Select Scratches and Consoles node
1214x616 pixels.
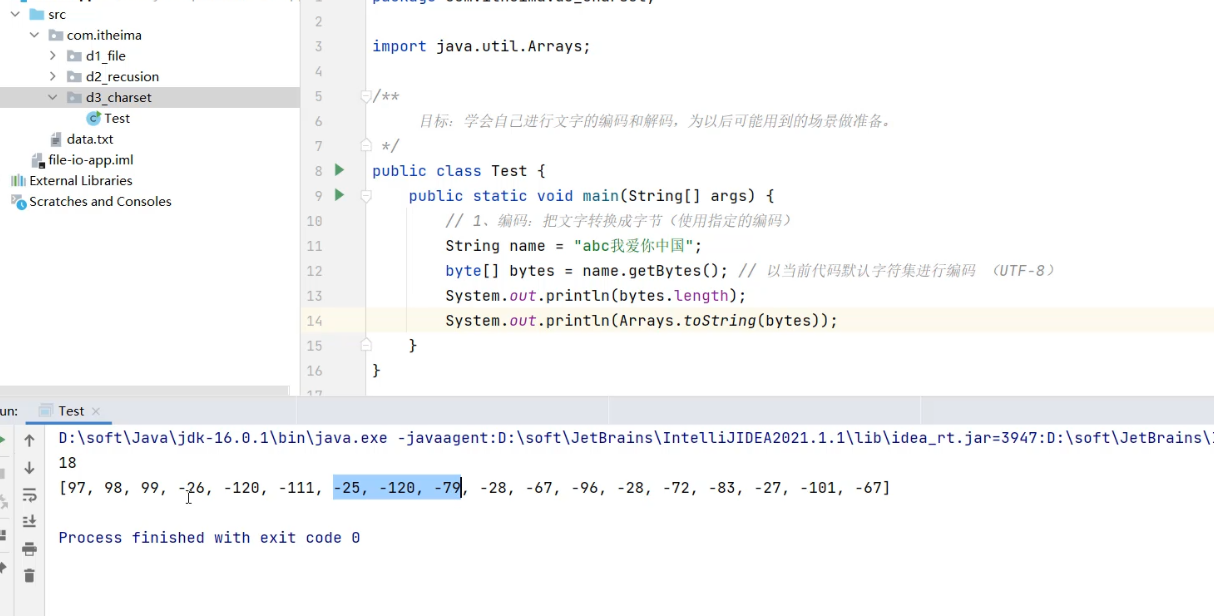click(x=100, y=201)
